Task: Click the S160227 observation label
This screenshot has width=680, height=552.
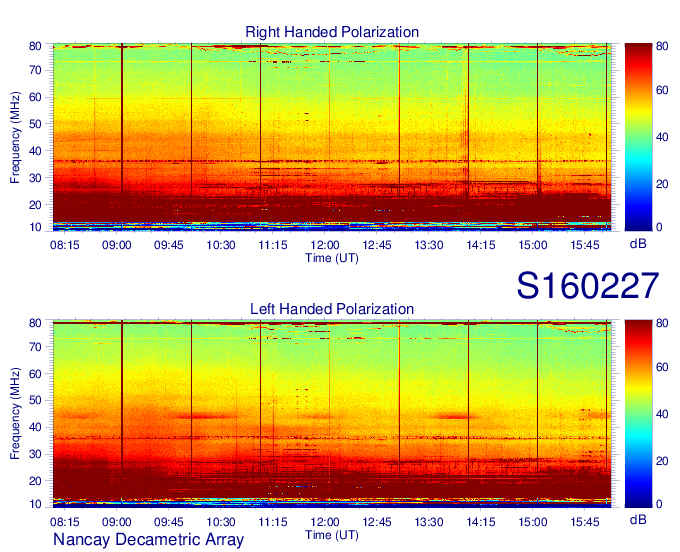Action: click(x=588, y=286)
